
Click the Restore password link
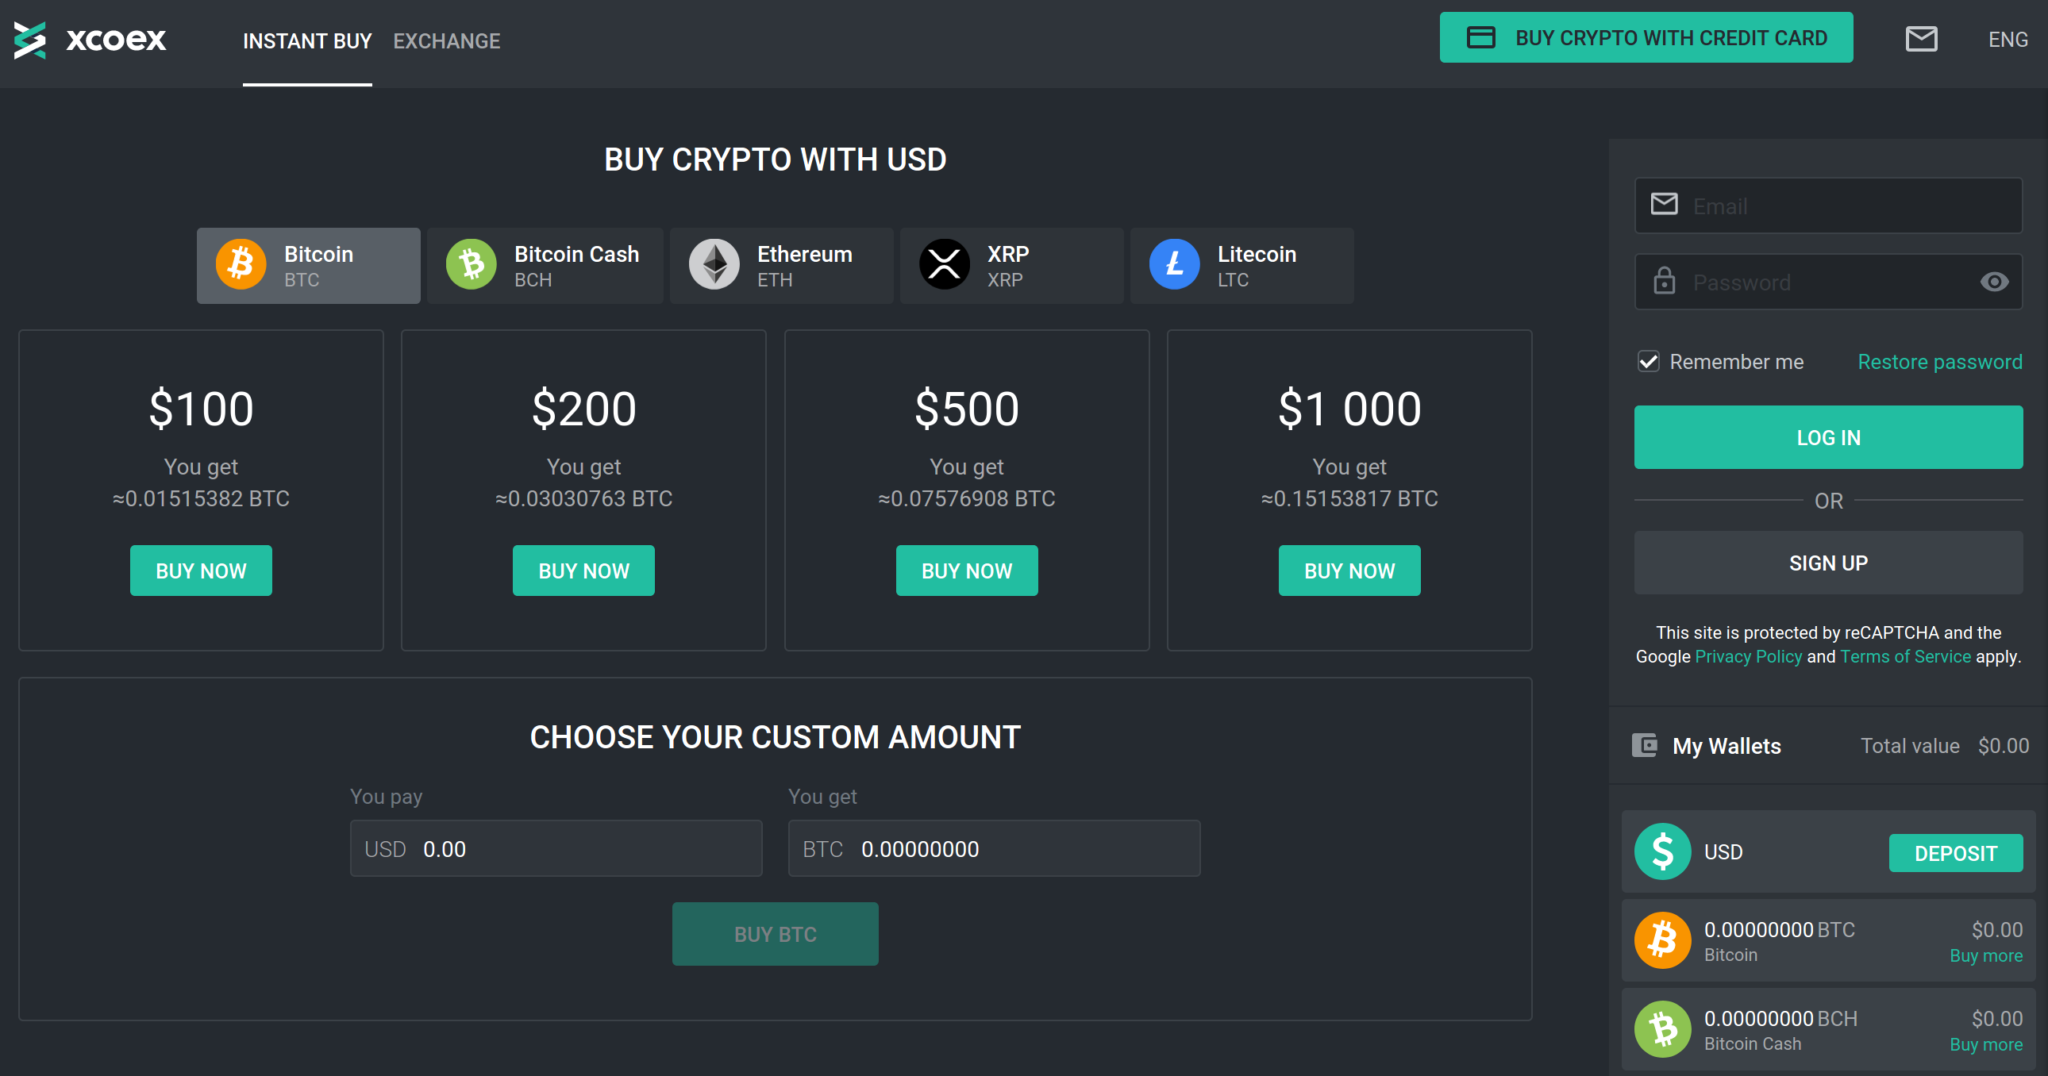point(1939,362)
